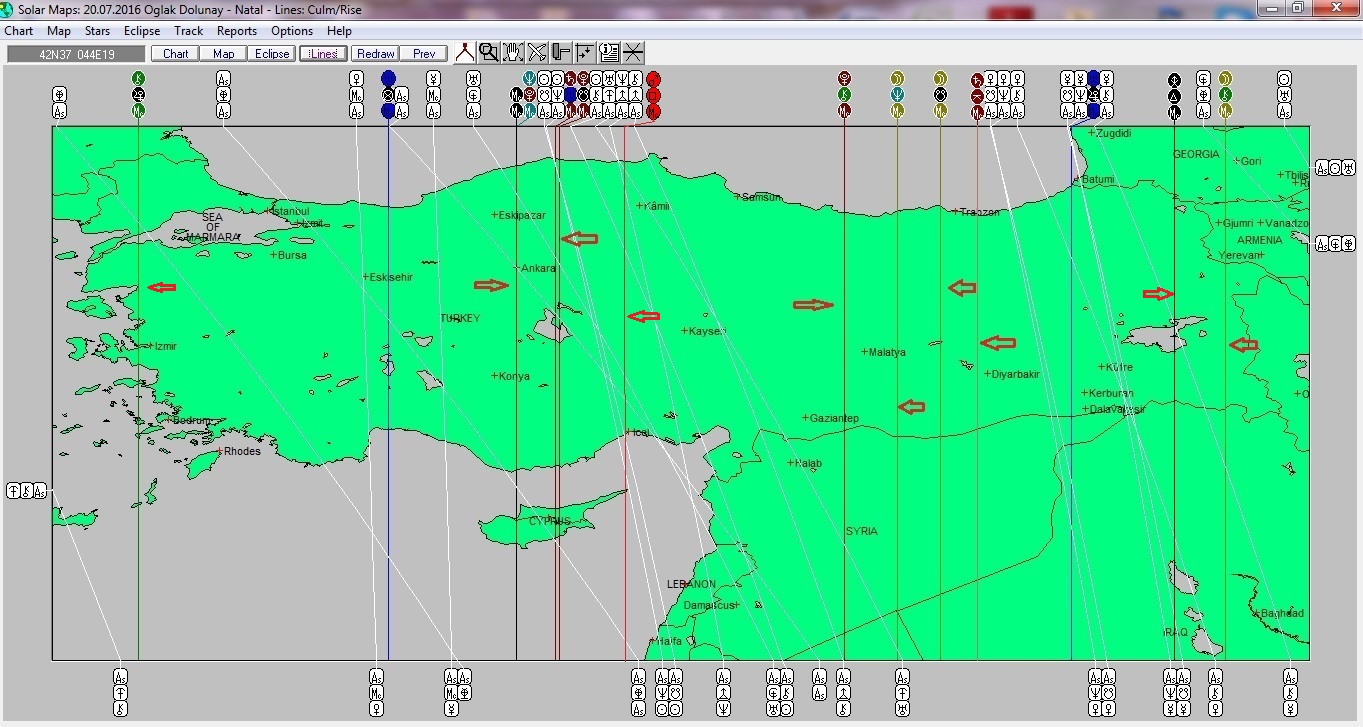Open the Help menu
Viewport: 1363px width, 727px height.
[339, 31]
